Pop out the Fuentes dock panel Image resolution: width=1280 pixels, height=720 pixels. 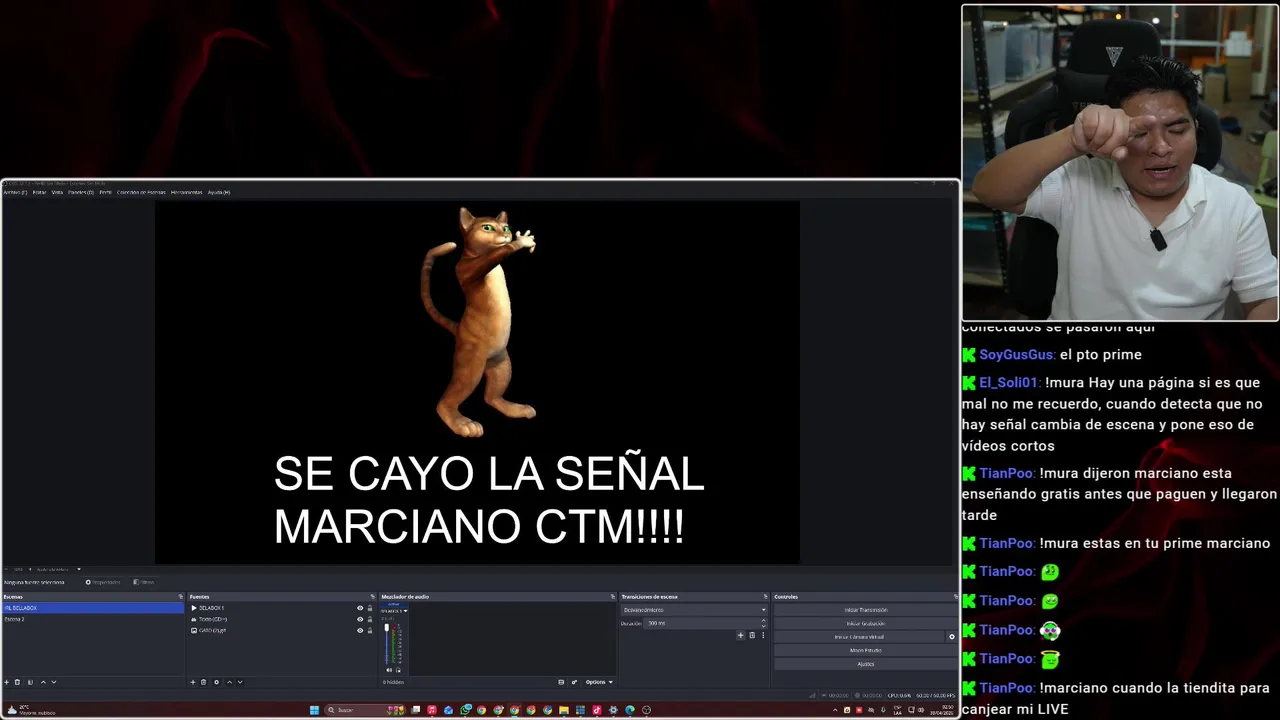[x=372, y=597]
